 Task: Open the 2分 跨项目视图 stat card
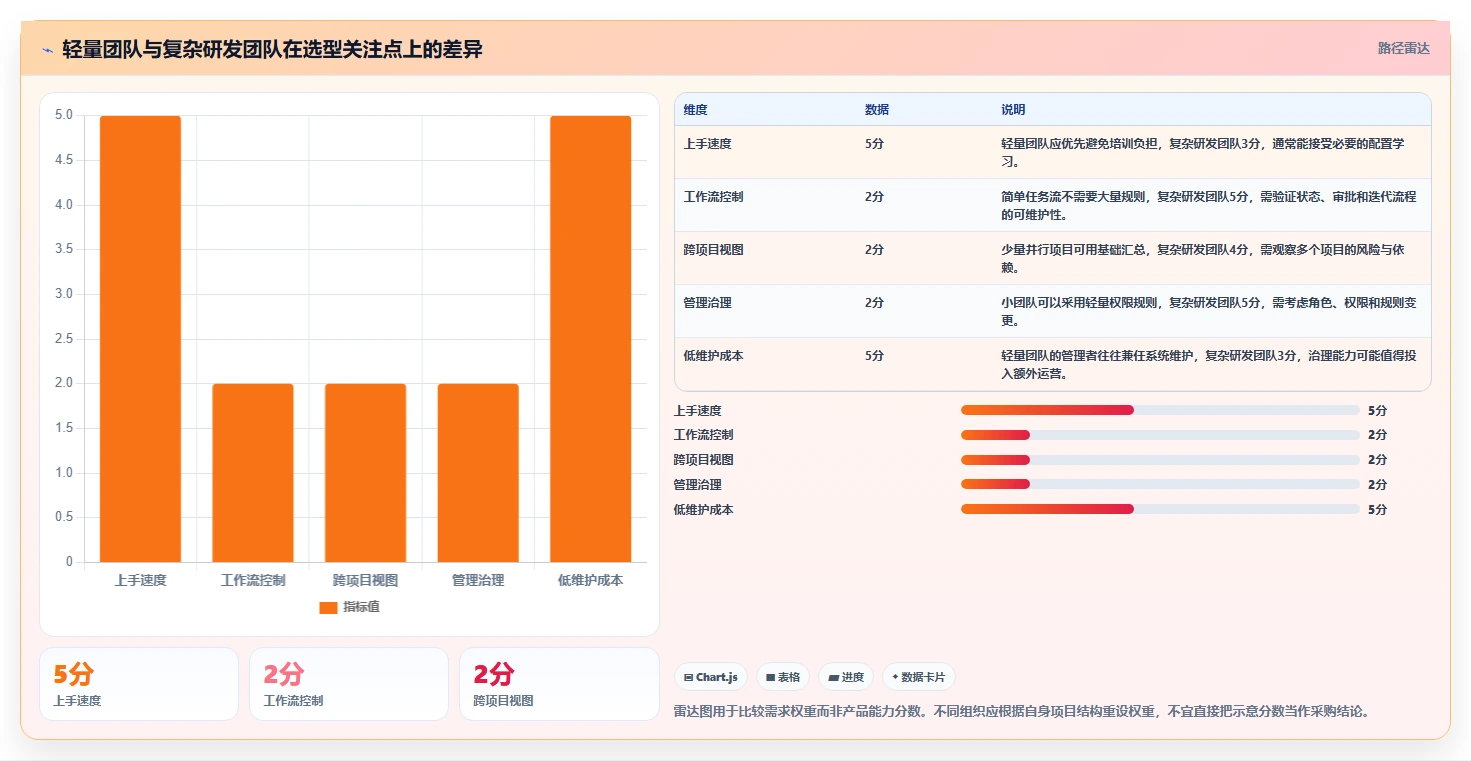click(x=559, y=684)
